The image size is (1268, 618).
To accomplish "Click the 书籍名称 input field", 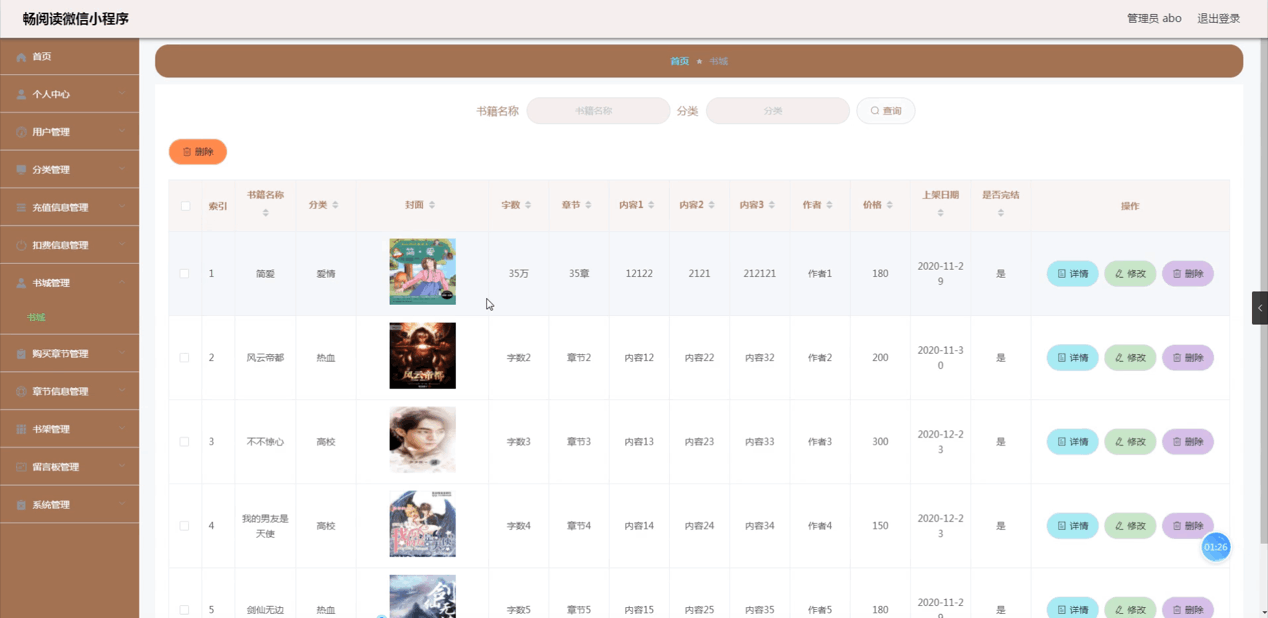I will (x=597, y=110).
